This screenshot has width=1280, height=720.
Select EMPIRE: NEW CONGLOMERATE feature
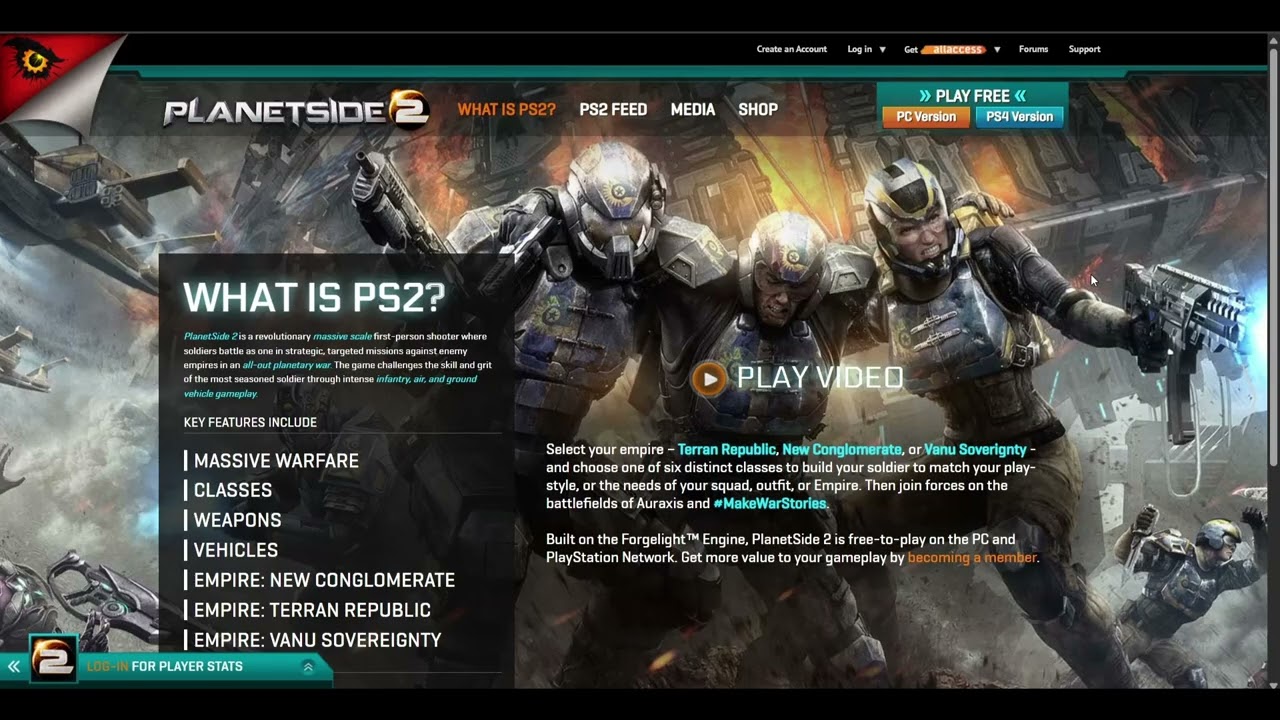324,580
